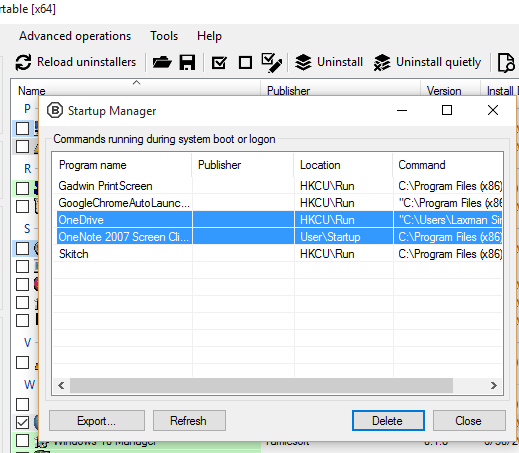Click the Startup Manager title icon
Image resolution: width=519 pixels, height=453 pixels.
coord(55,110)
